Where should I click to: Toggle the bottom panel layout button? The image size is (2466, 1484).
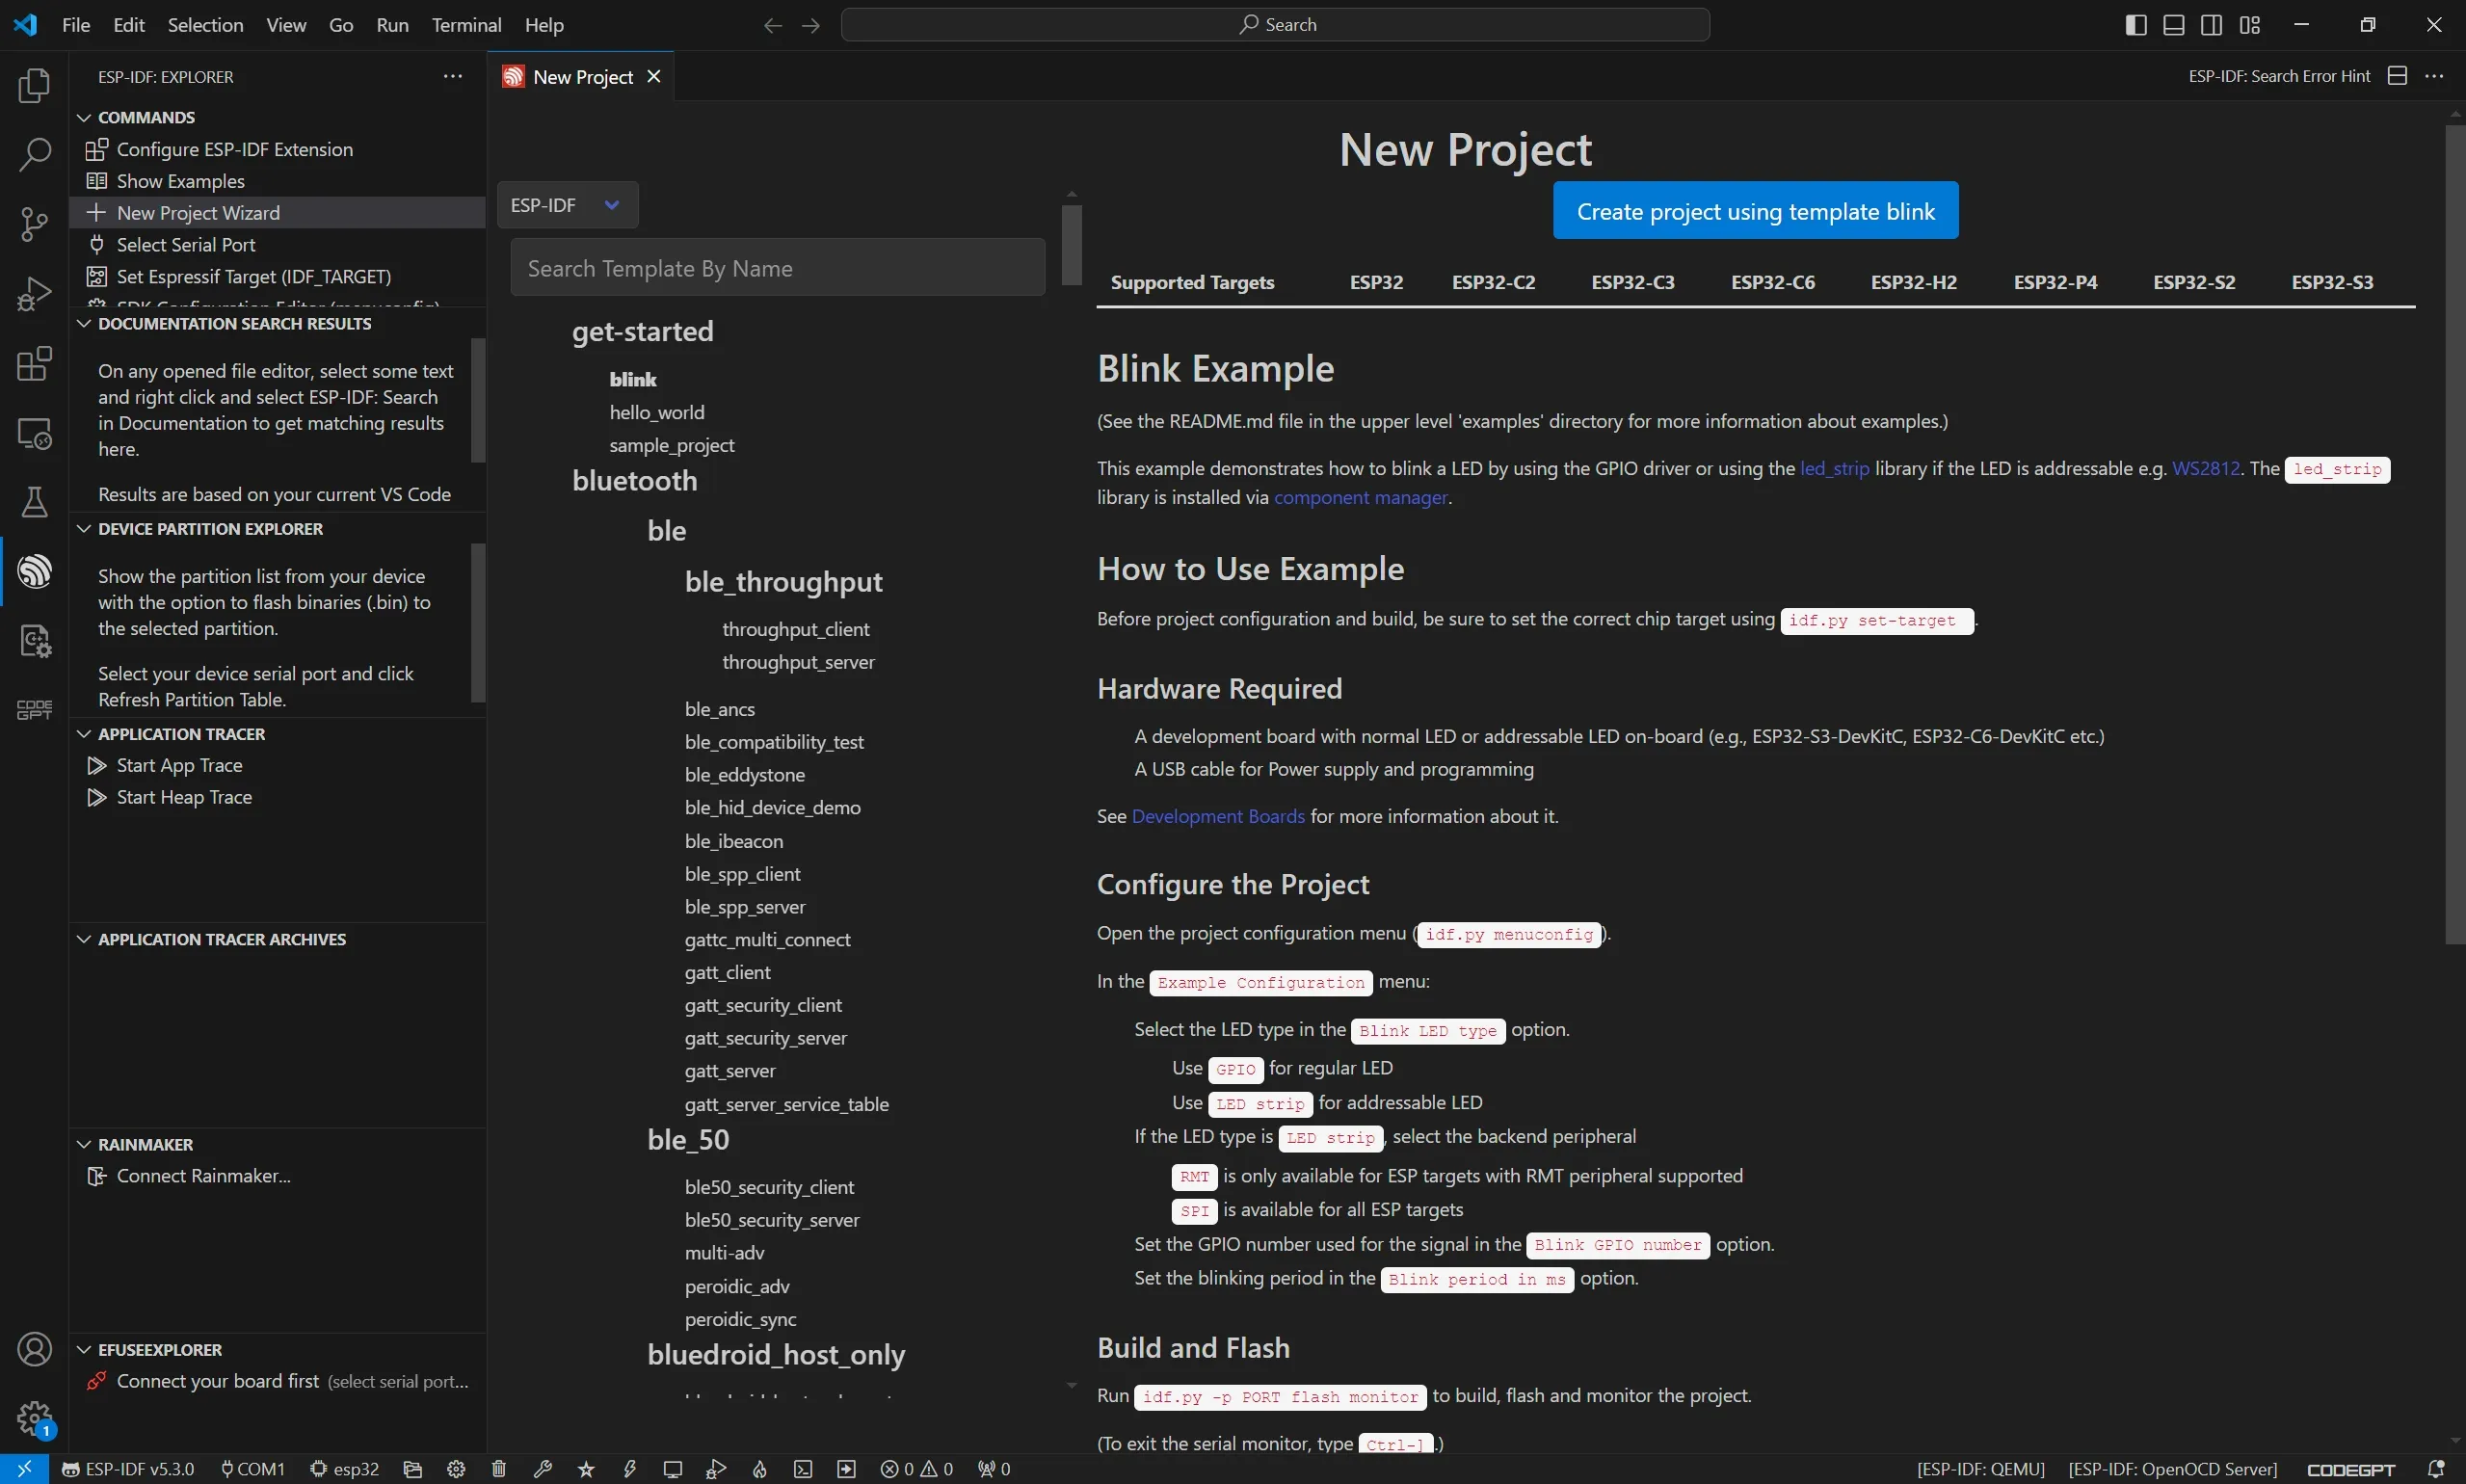[2173, 25]
